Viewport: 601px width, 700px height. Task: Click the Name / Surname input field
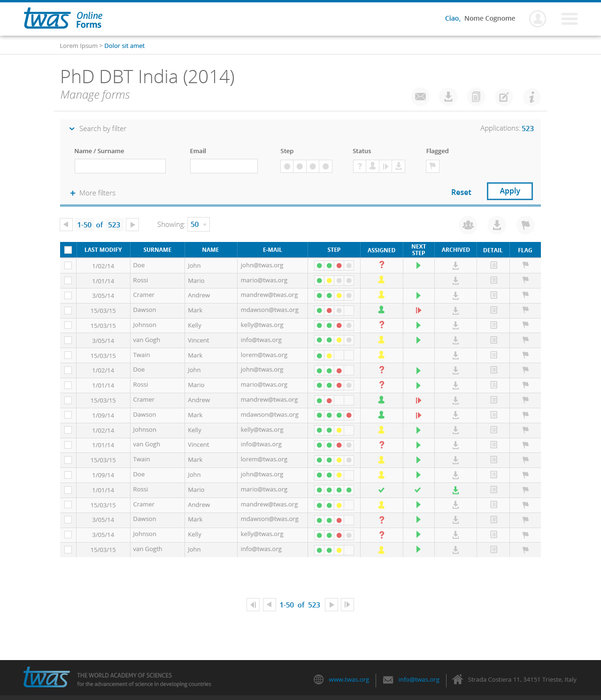[x=119, y=166]
